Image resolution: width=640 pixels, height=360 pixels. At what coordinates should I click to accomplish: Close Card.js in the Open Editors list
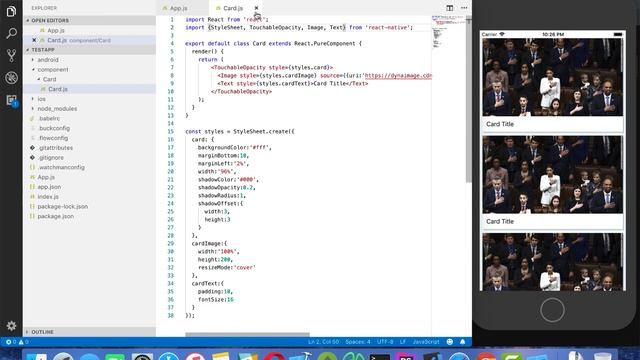pyautogui.click(x=34, y=40)
